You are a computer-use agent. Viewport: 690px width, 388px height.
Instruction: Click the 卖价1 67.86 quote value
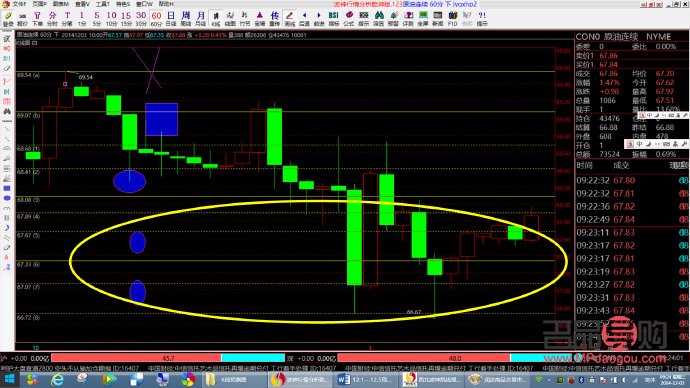[608, 55]
